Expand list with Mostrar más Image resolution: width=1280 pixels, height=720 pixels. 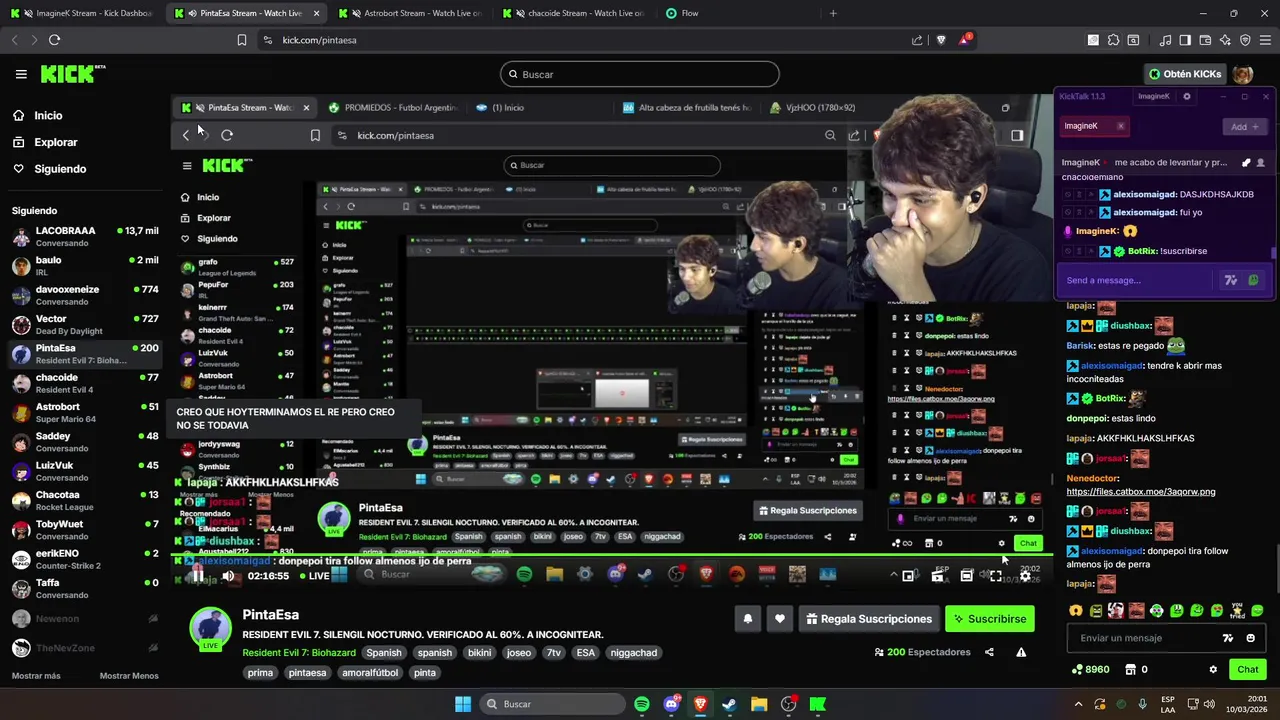pos(36,676)
